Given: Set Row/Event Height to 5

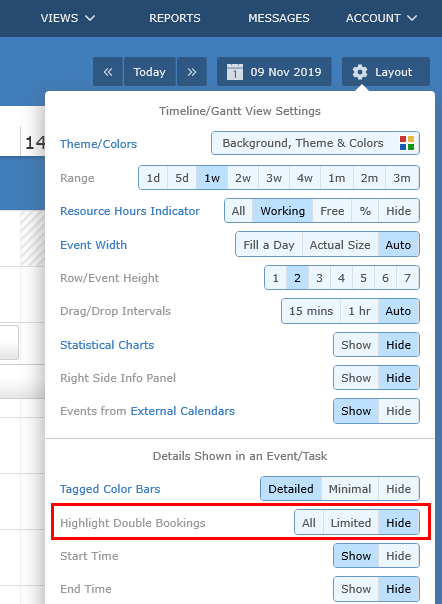Looking at the screenshot, I should [x=363, y=278].
